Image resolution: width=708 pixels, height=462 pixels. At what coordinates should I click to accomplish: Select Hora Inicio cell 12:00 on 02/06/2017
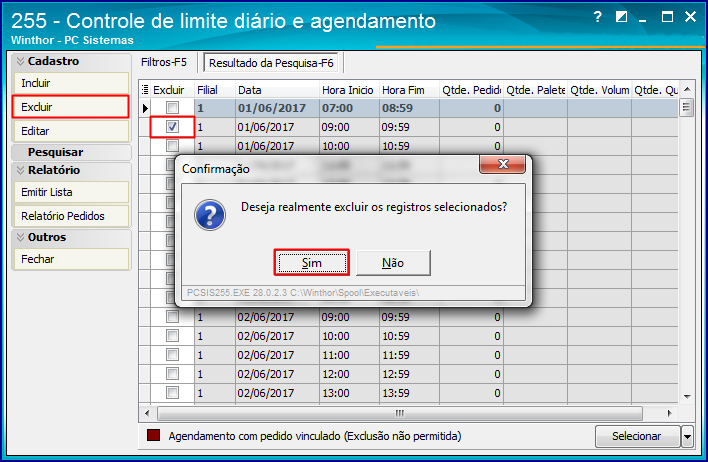349,374
